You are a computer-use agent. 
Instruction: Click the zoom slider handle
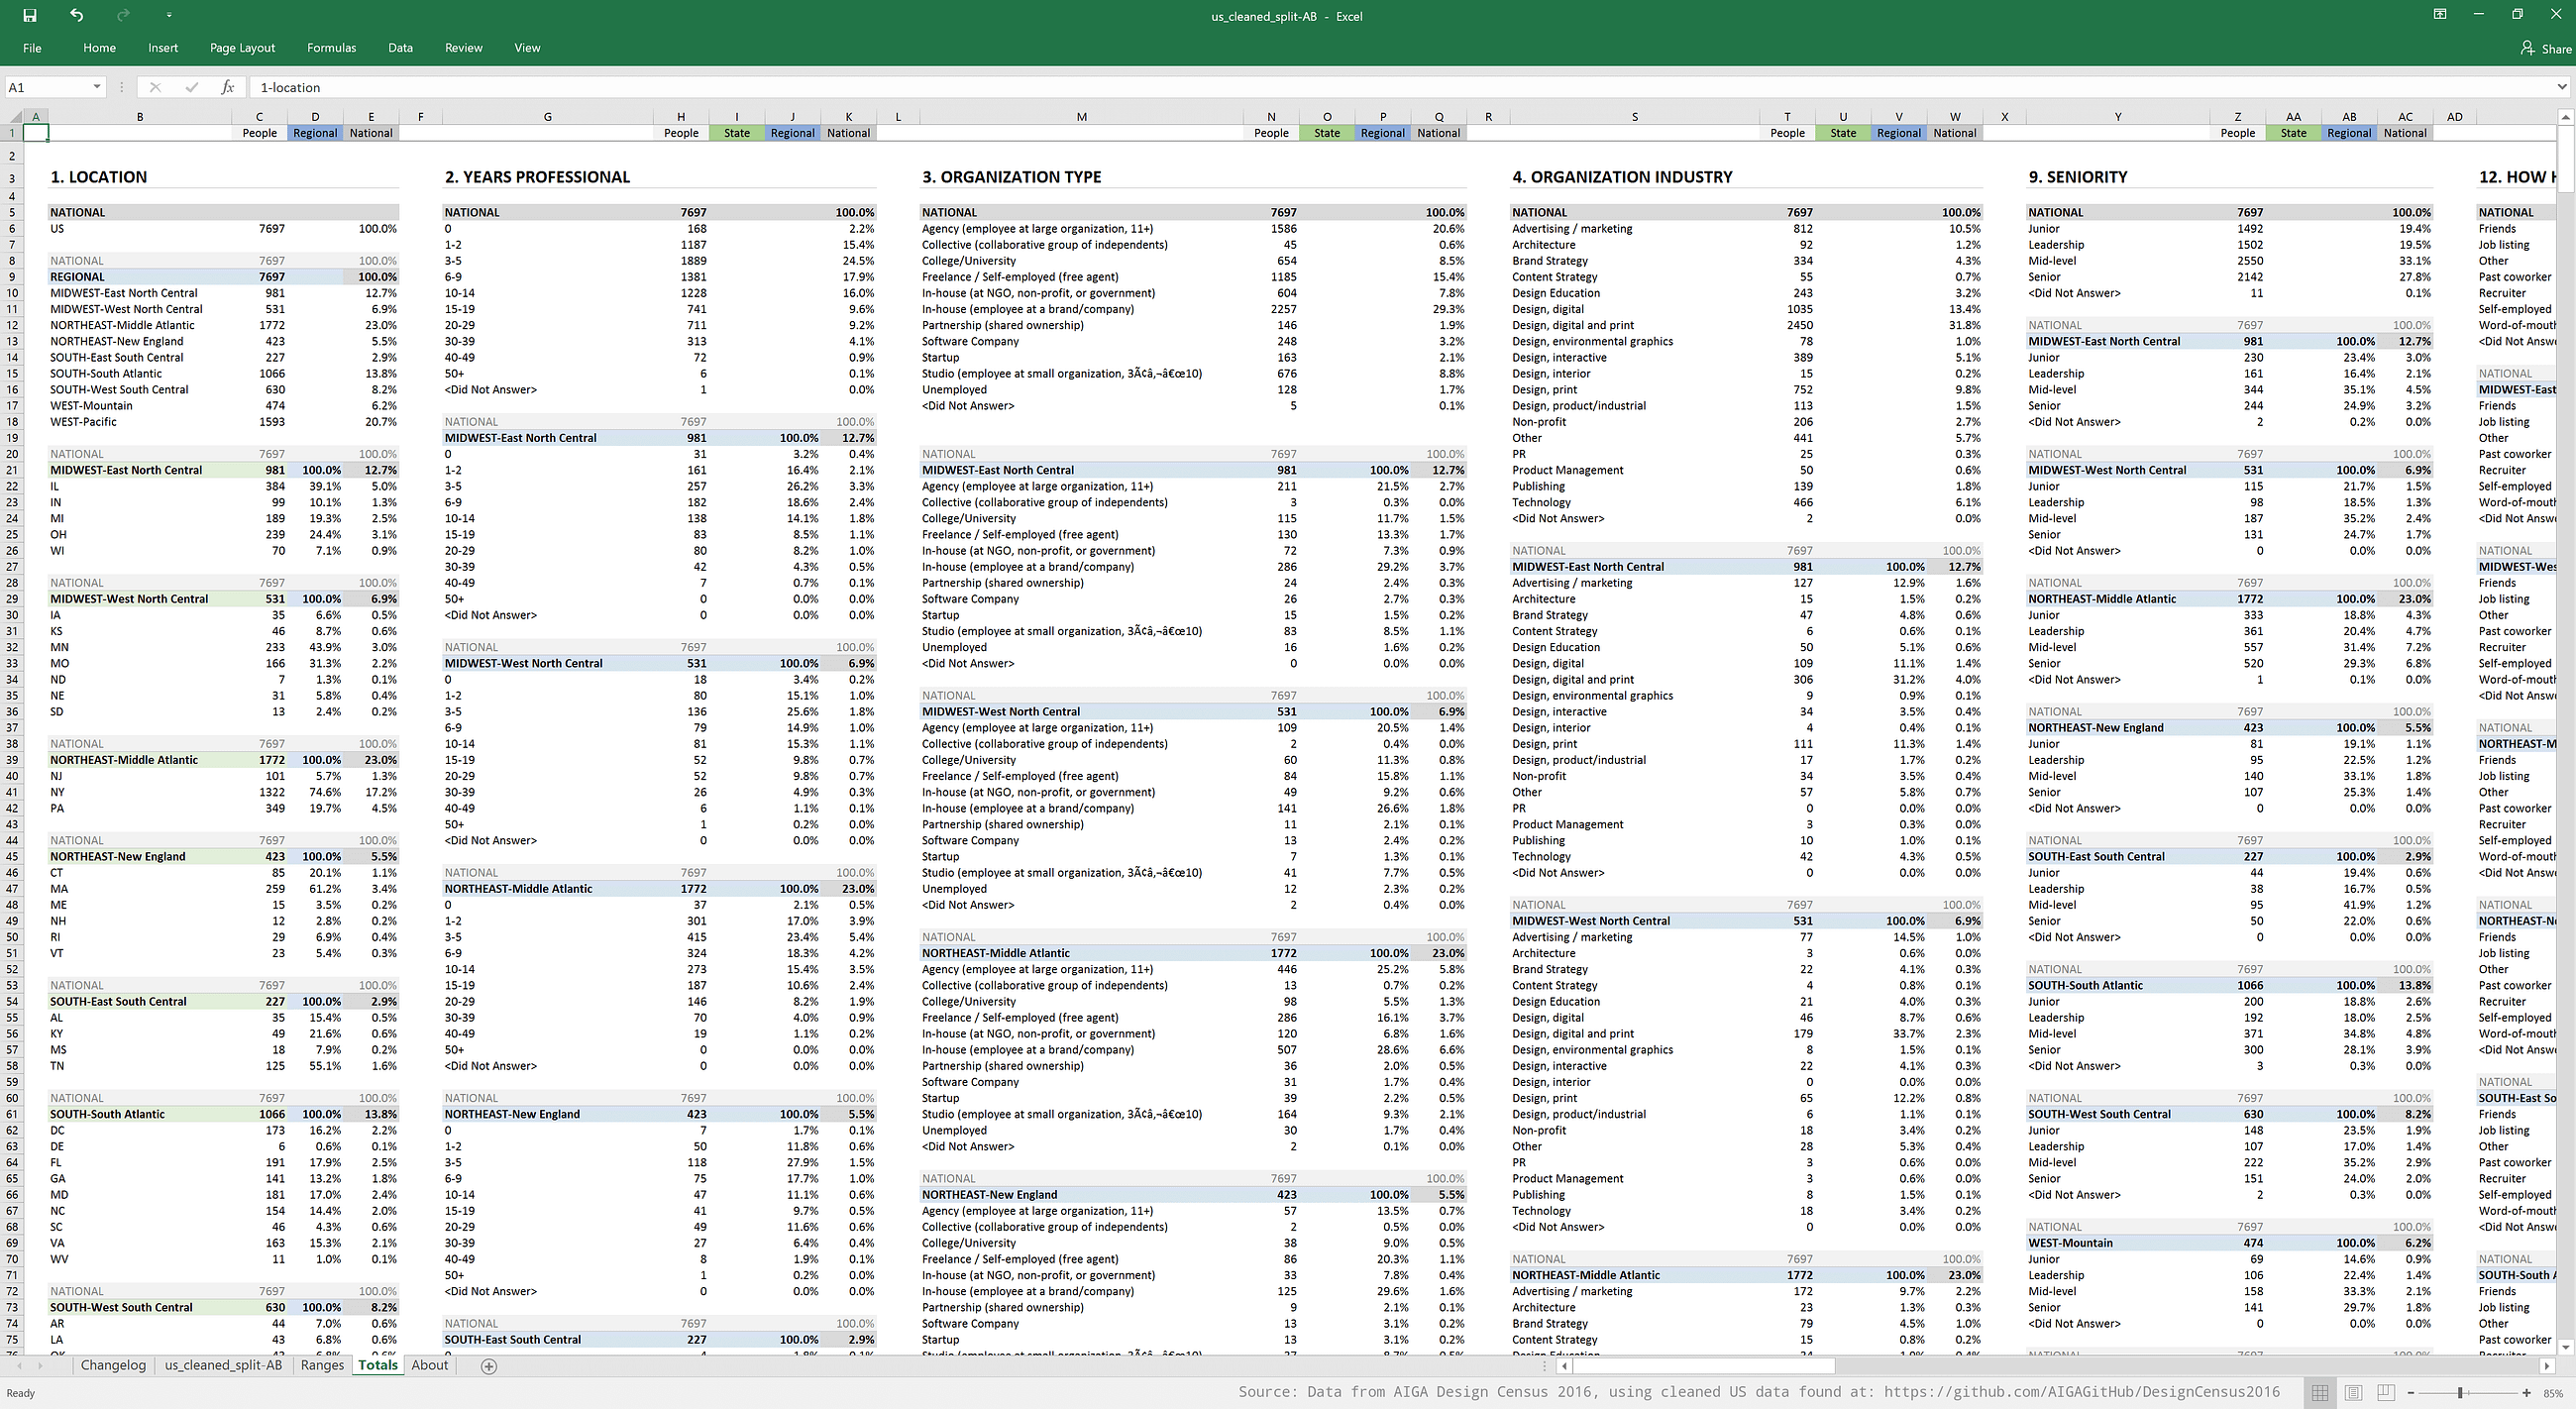[2460, 1393]
